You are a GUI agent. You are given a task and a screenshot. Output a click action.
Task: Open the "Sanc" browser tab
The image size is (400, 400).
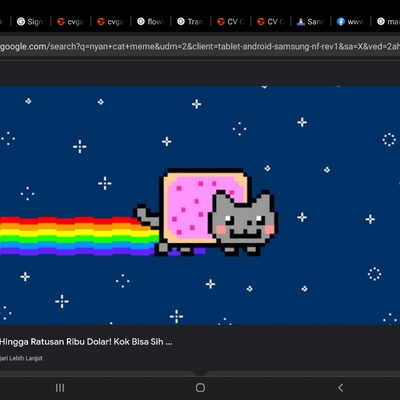point(310,22)
